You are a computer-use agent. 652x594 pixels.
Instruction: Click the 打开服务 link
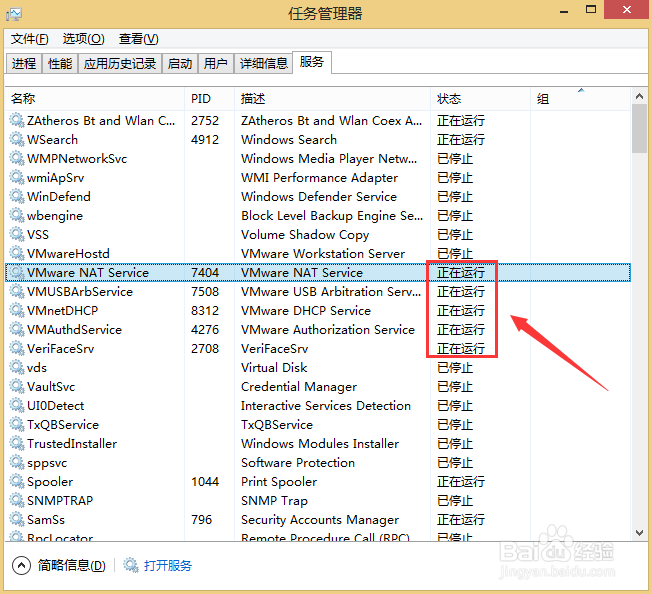(168, 565)
